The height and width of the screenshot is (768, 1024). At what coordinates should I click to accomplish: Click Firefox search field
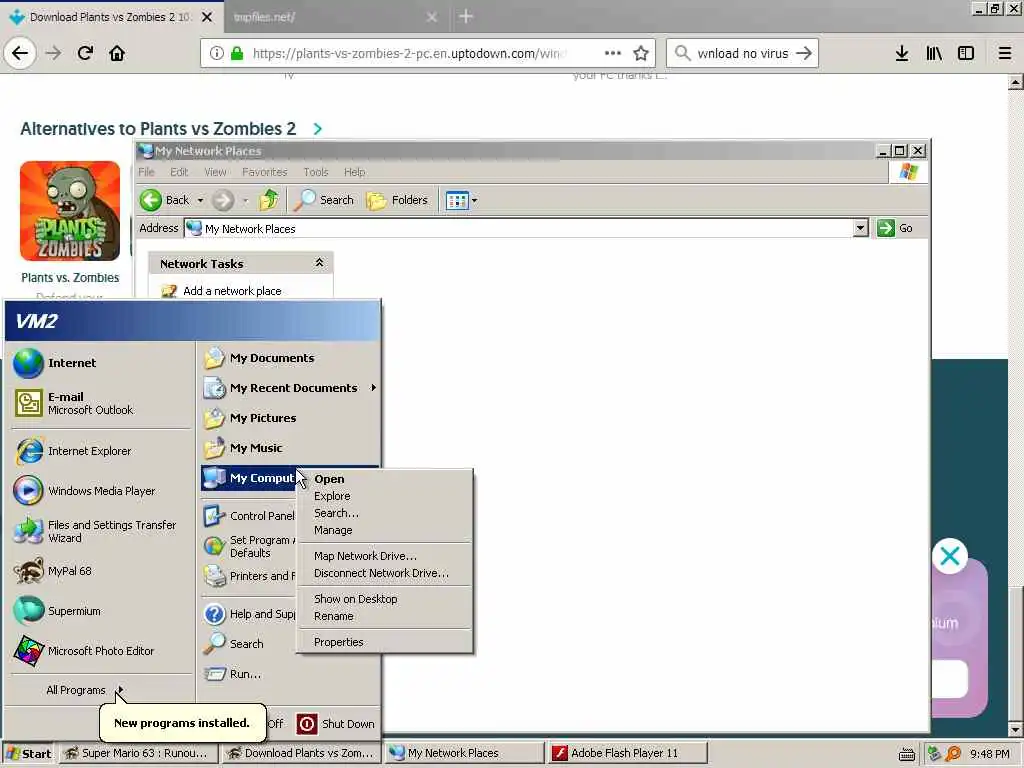743,53
